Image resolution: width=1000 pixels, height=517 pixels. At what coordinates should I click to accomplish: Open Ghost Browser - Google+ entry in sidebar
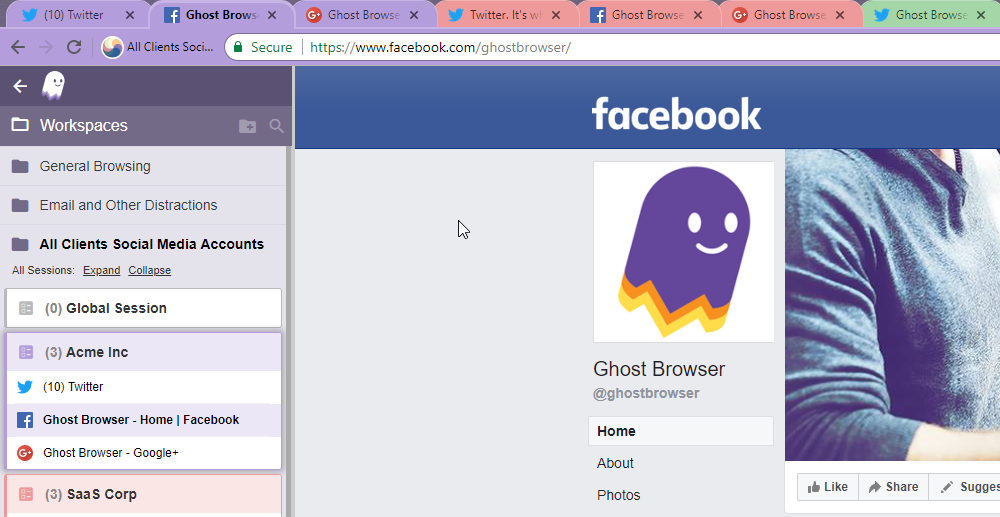143,453
